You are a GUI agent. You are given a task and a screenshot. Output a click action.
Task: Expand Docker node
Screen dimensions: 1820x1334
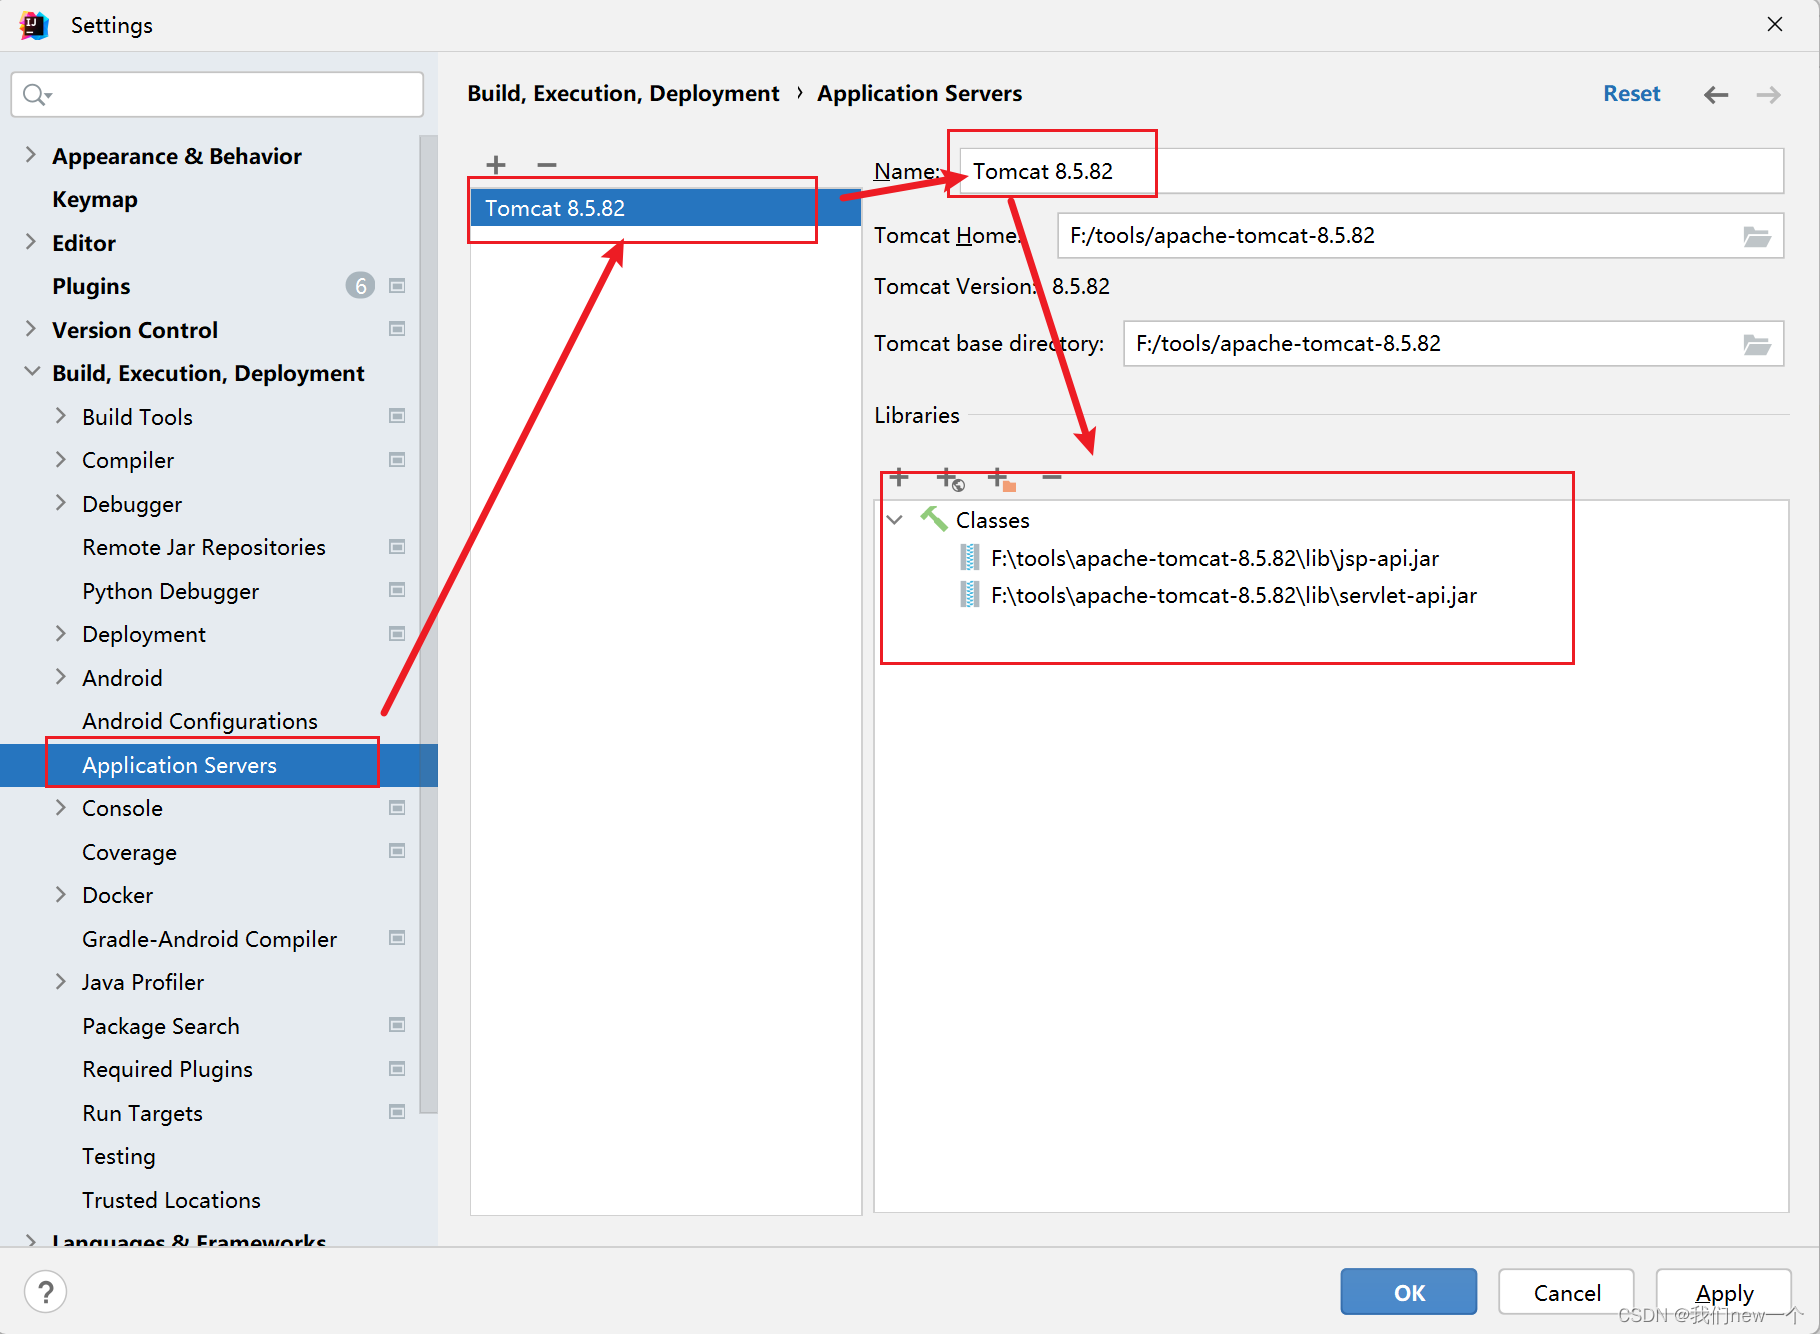coord(61,894)
